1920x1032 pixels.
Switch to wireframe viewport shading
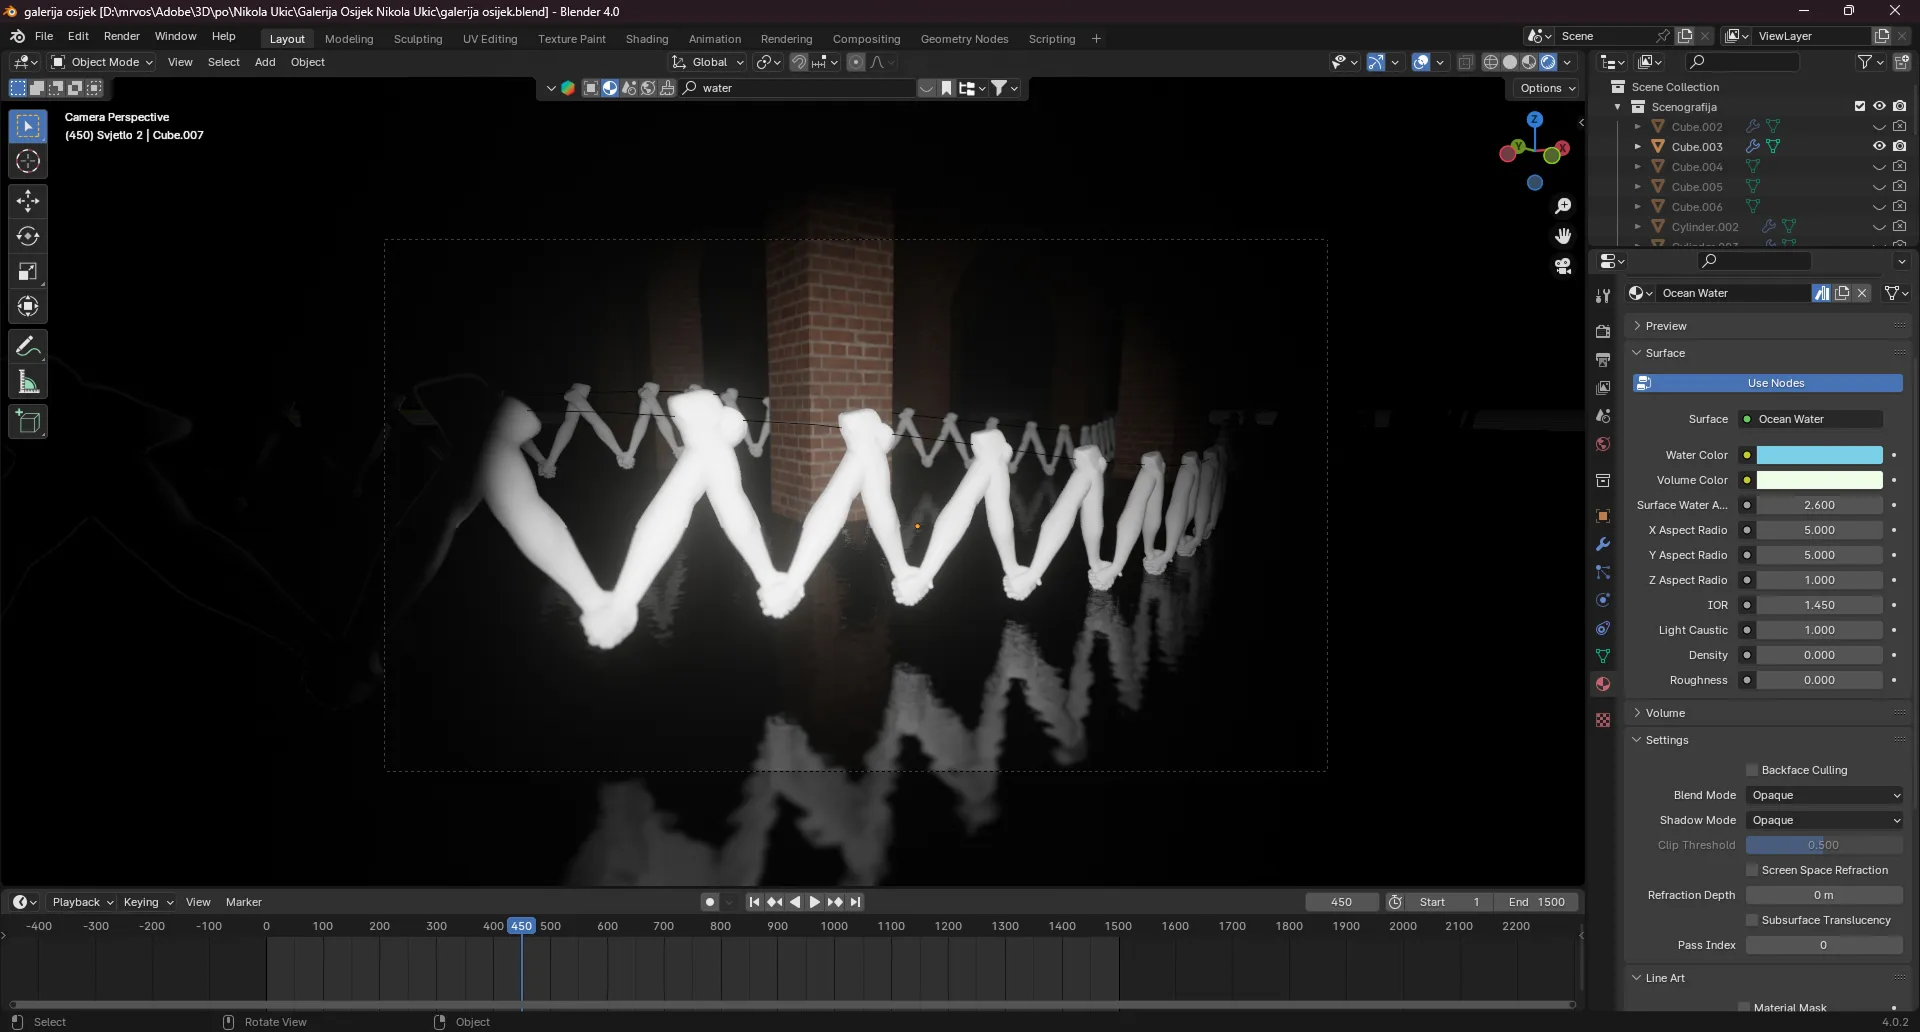point(1491,62)
